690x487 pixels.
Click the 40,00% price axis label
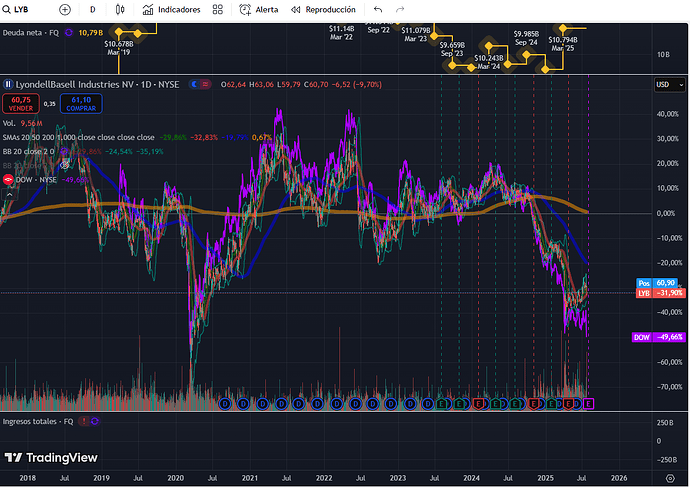668,114
